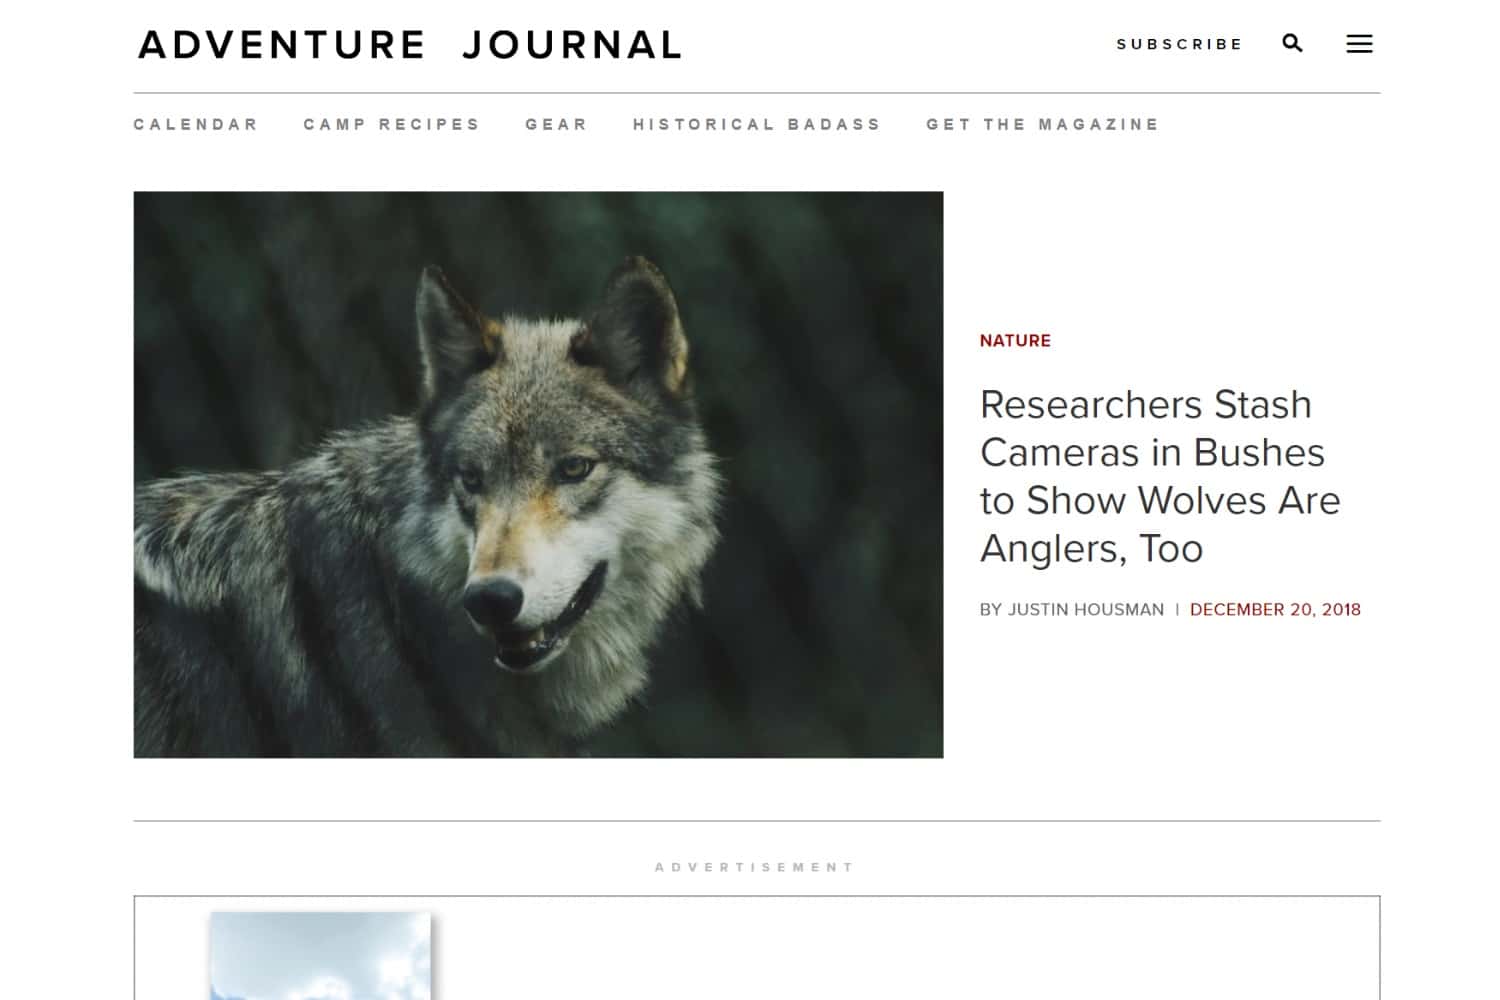This screenshot has width=1500, height=1000.
Task: Open the search magnifier icon
Action: 1292,43
